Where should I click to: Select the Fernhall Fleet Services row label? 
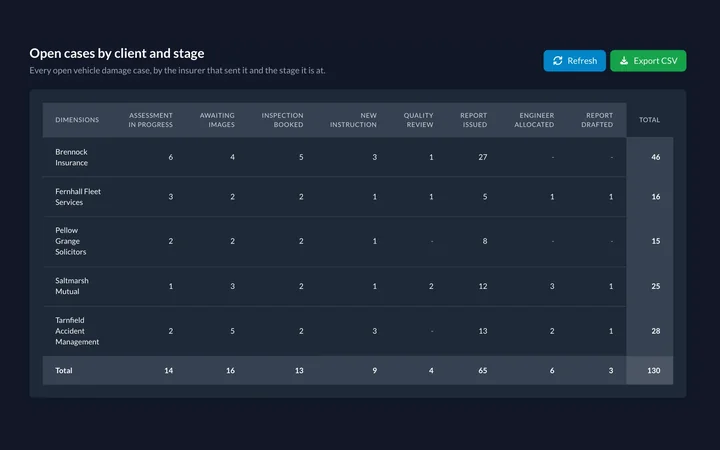click(78, 197)
